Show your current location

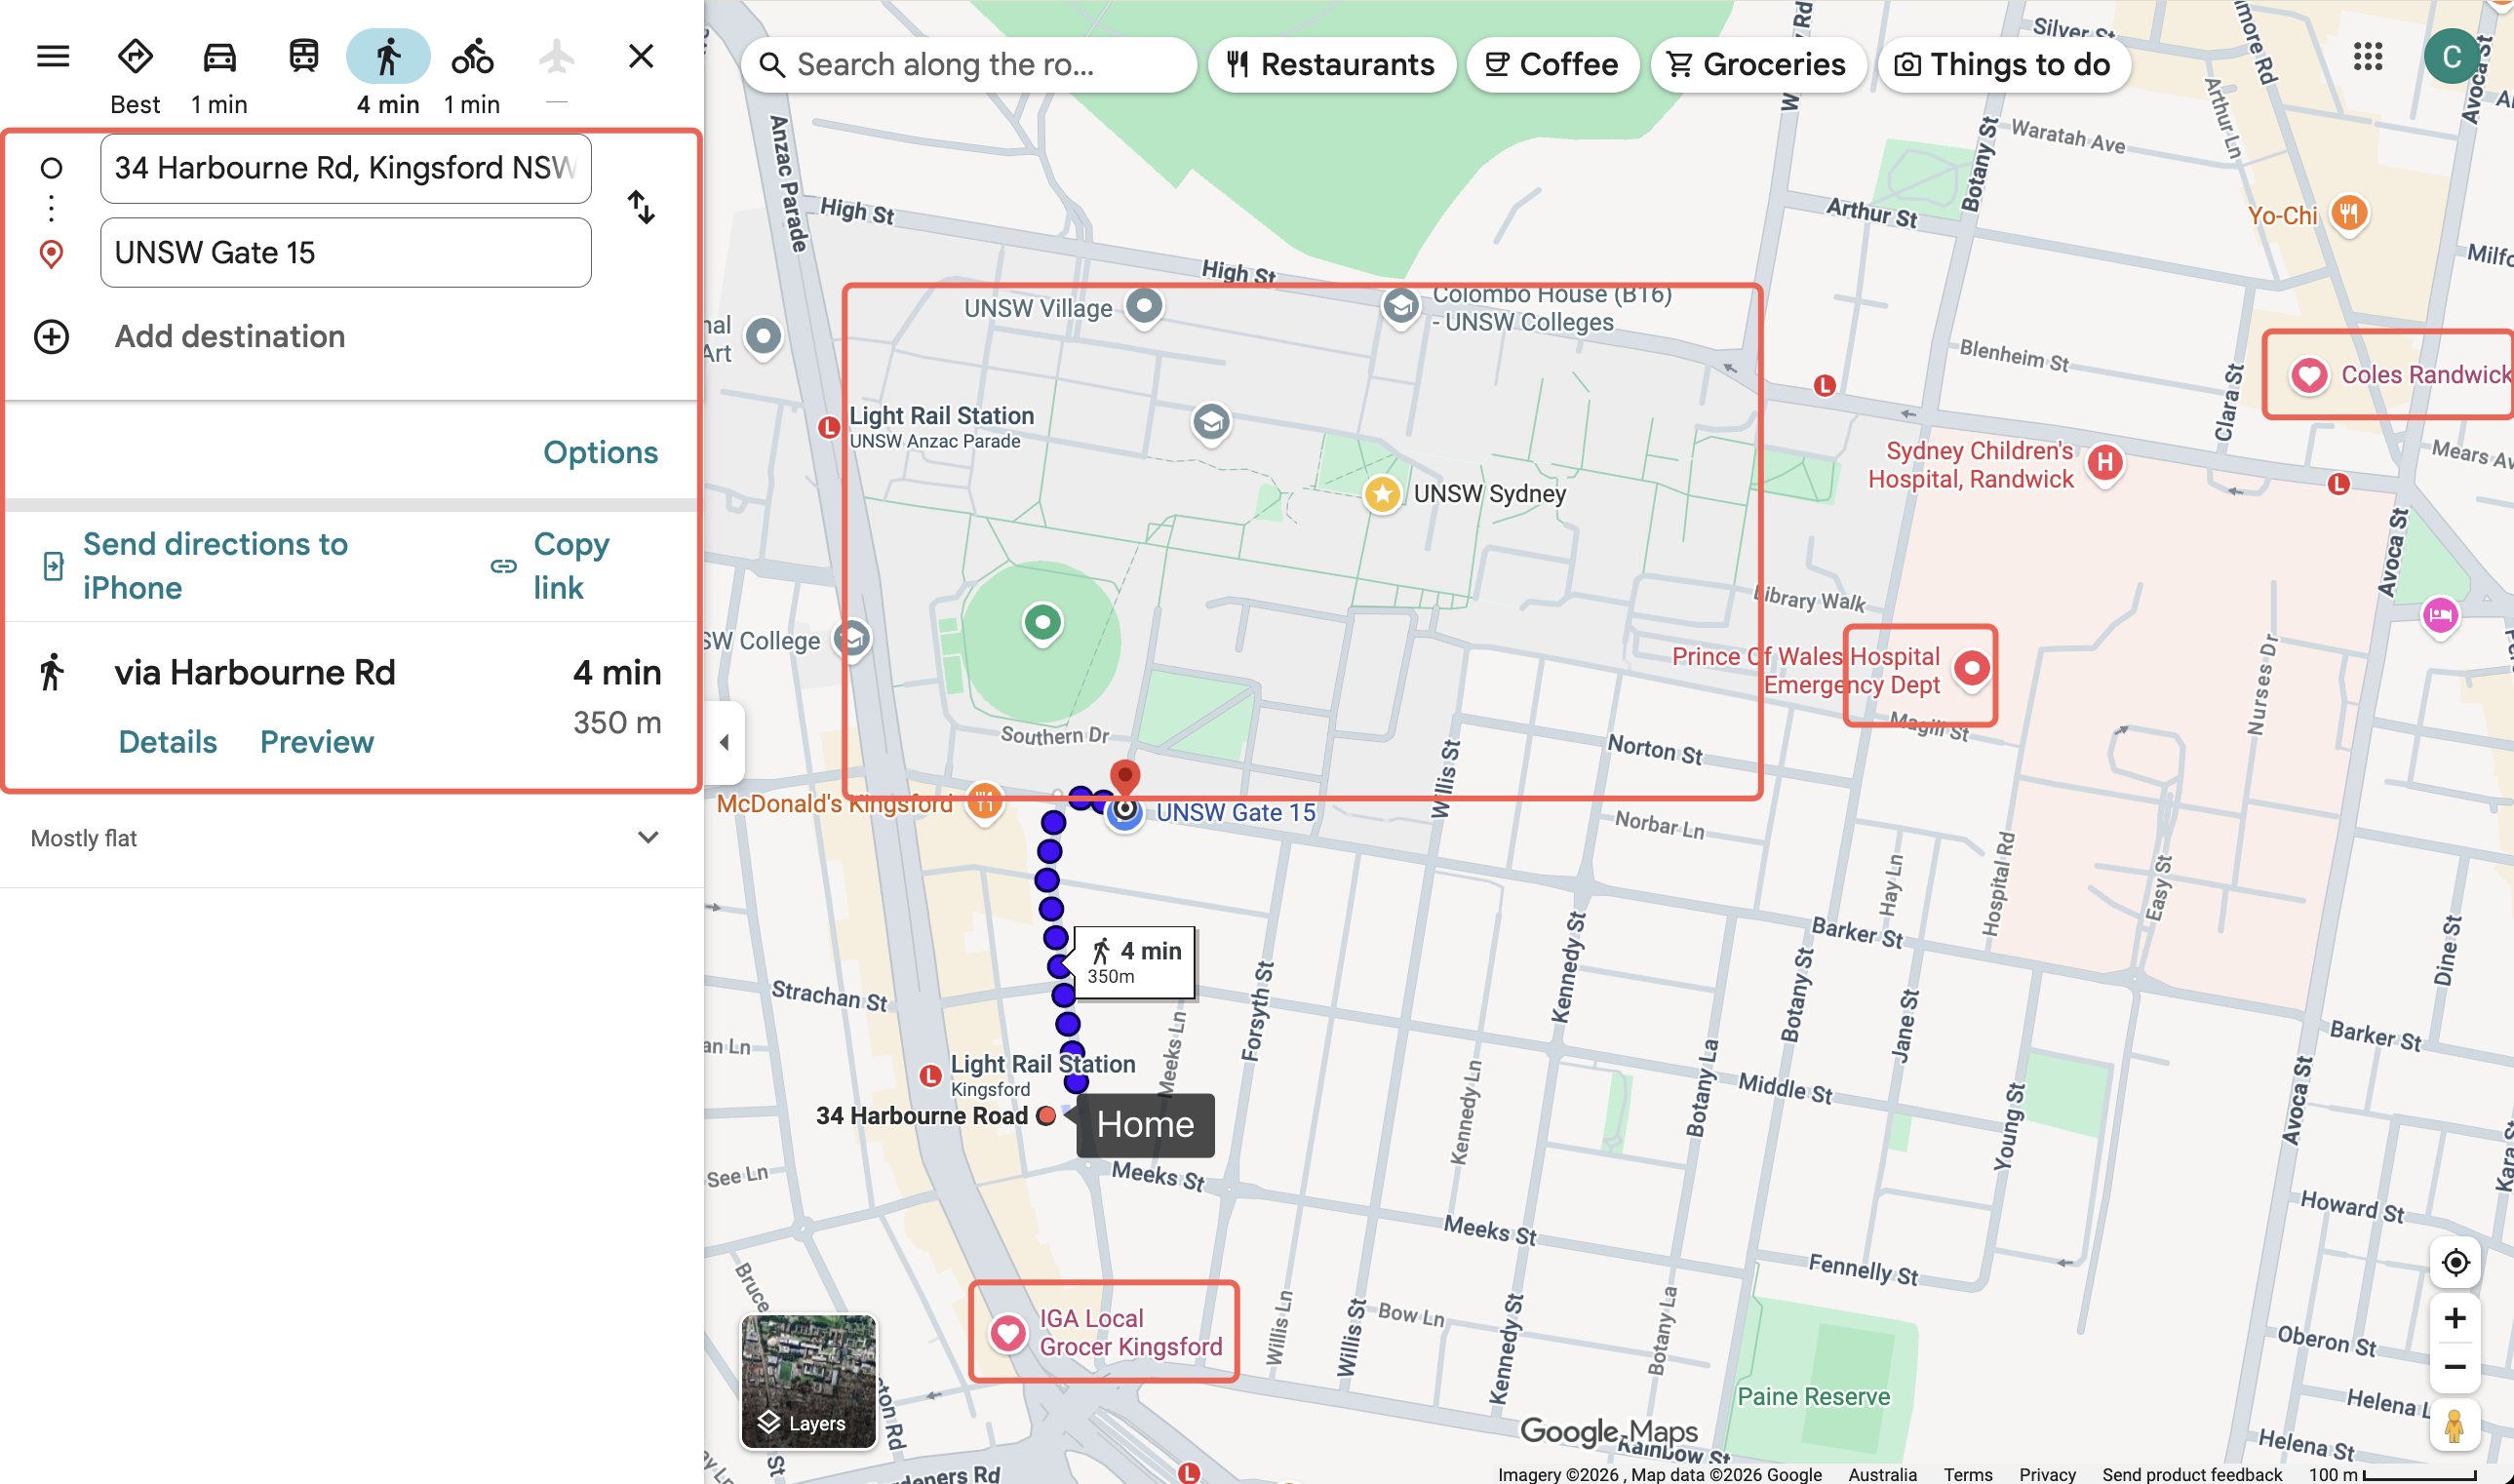2454,1263
